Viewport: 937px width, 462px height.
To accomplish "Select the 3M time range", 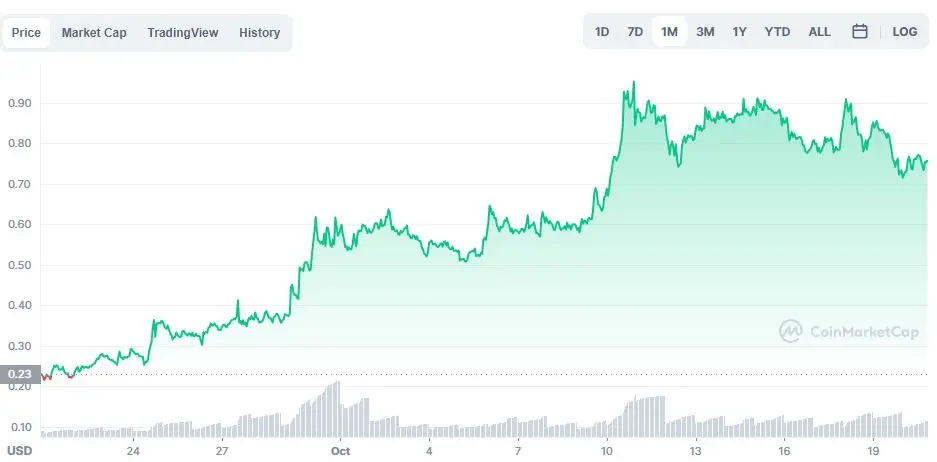I will [705, 32].
